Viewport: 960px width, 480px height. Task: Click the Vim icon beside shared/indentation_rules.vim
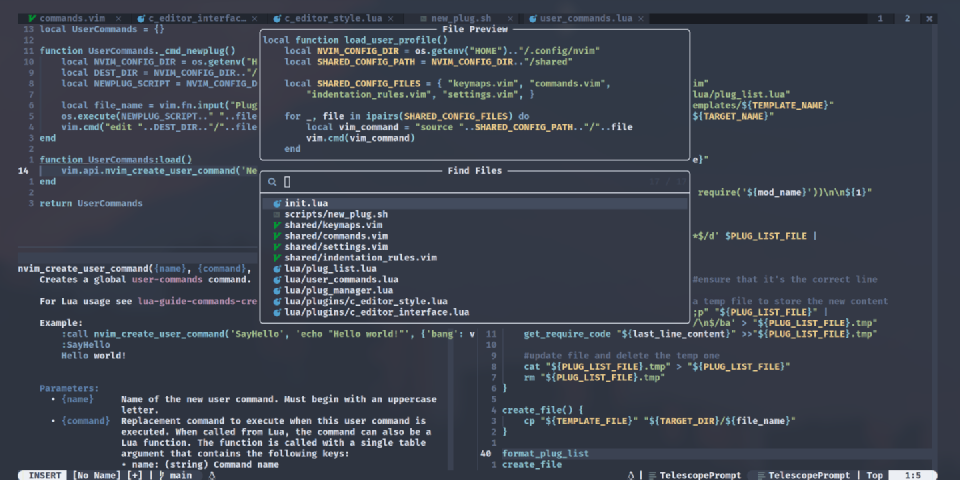tap(277, 258)
